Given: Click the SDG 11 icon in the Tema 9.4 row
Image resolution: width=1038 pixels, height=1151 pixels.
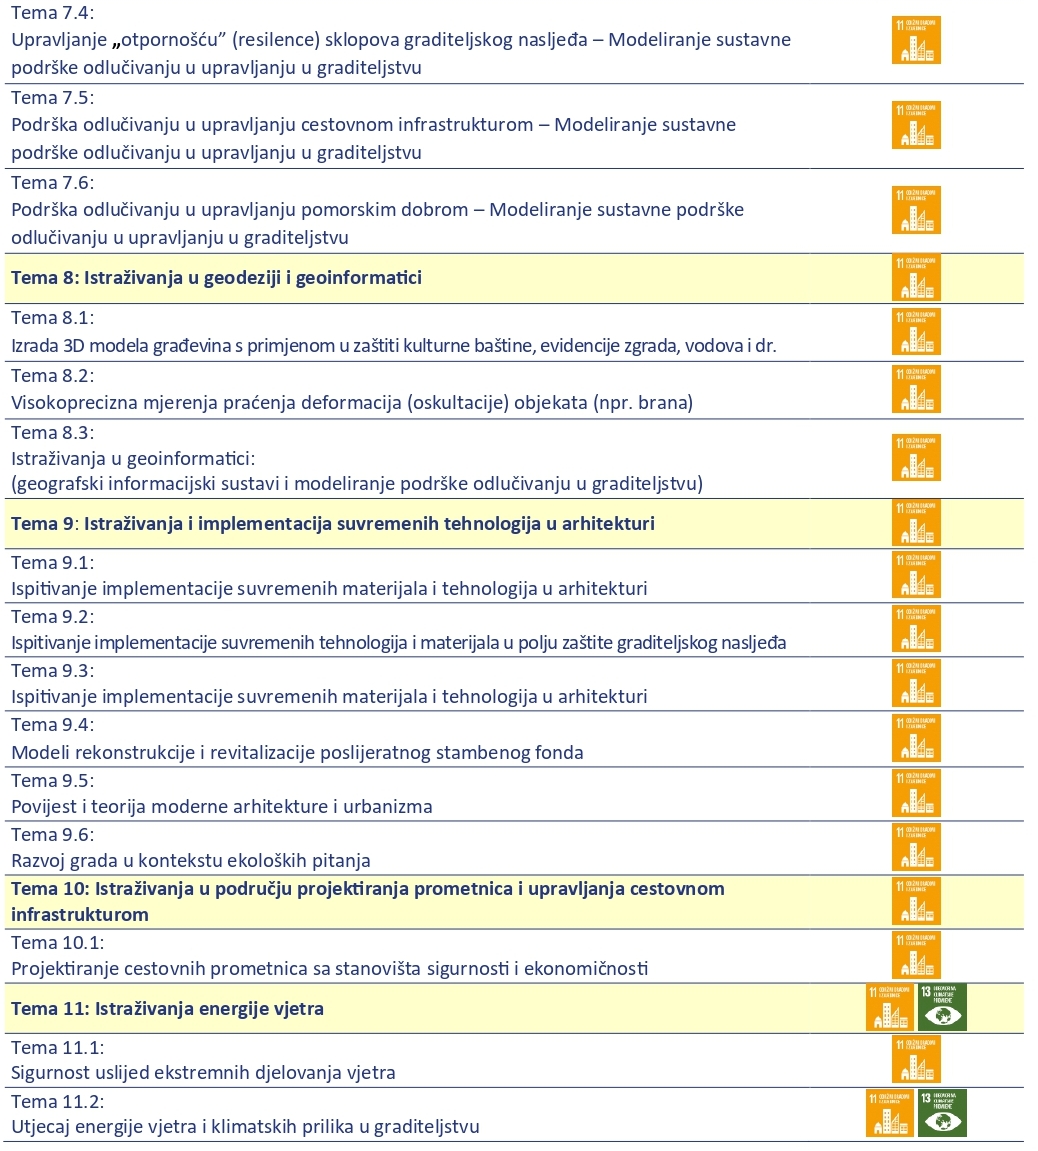Looking at the screenshot, I should pyautogui.click(x=916, y=739).
